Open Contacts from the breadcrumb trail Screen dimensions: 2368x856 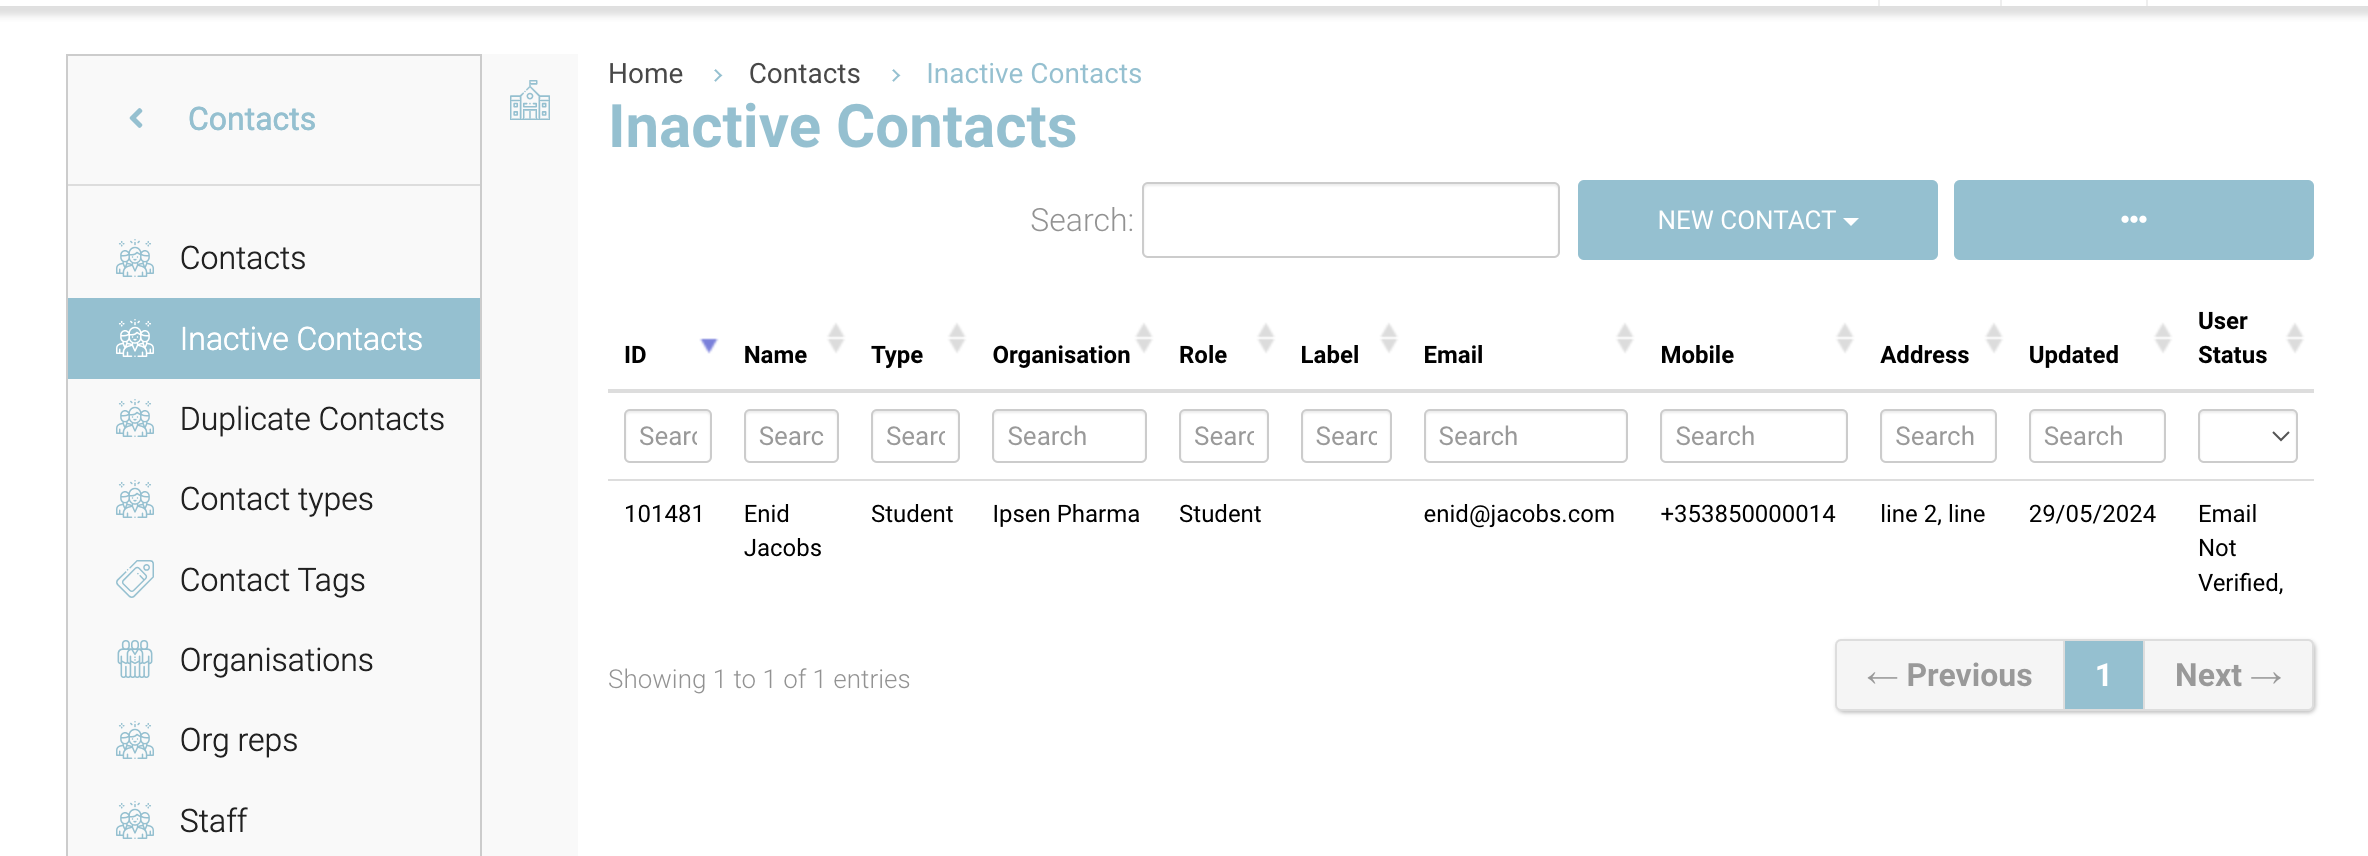[x=804, y=73]
